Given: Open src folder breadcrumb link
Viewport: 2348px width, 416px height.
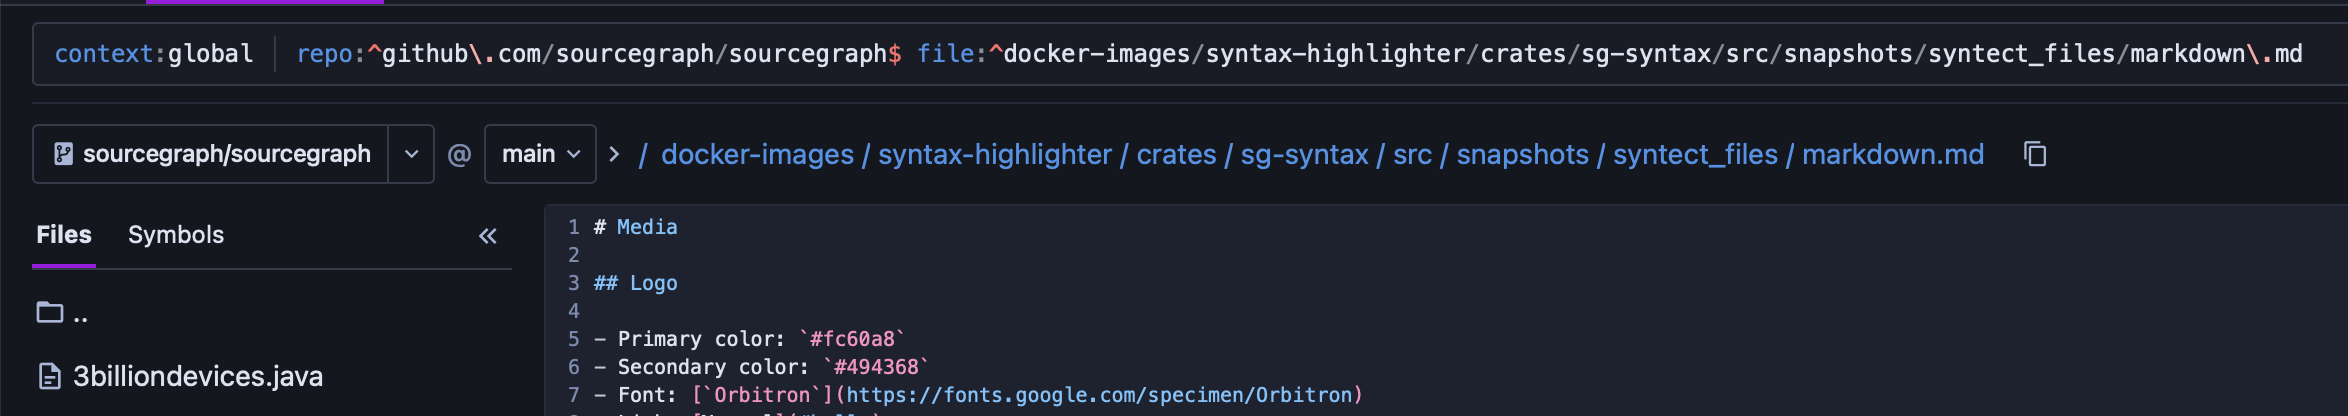Looking at the screenshot, I should click(1412, 155).
